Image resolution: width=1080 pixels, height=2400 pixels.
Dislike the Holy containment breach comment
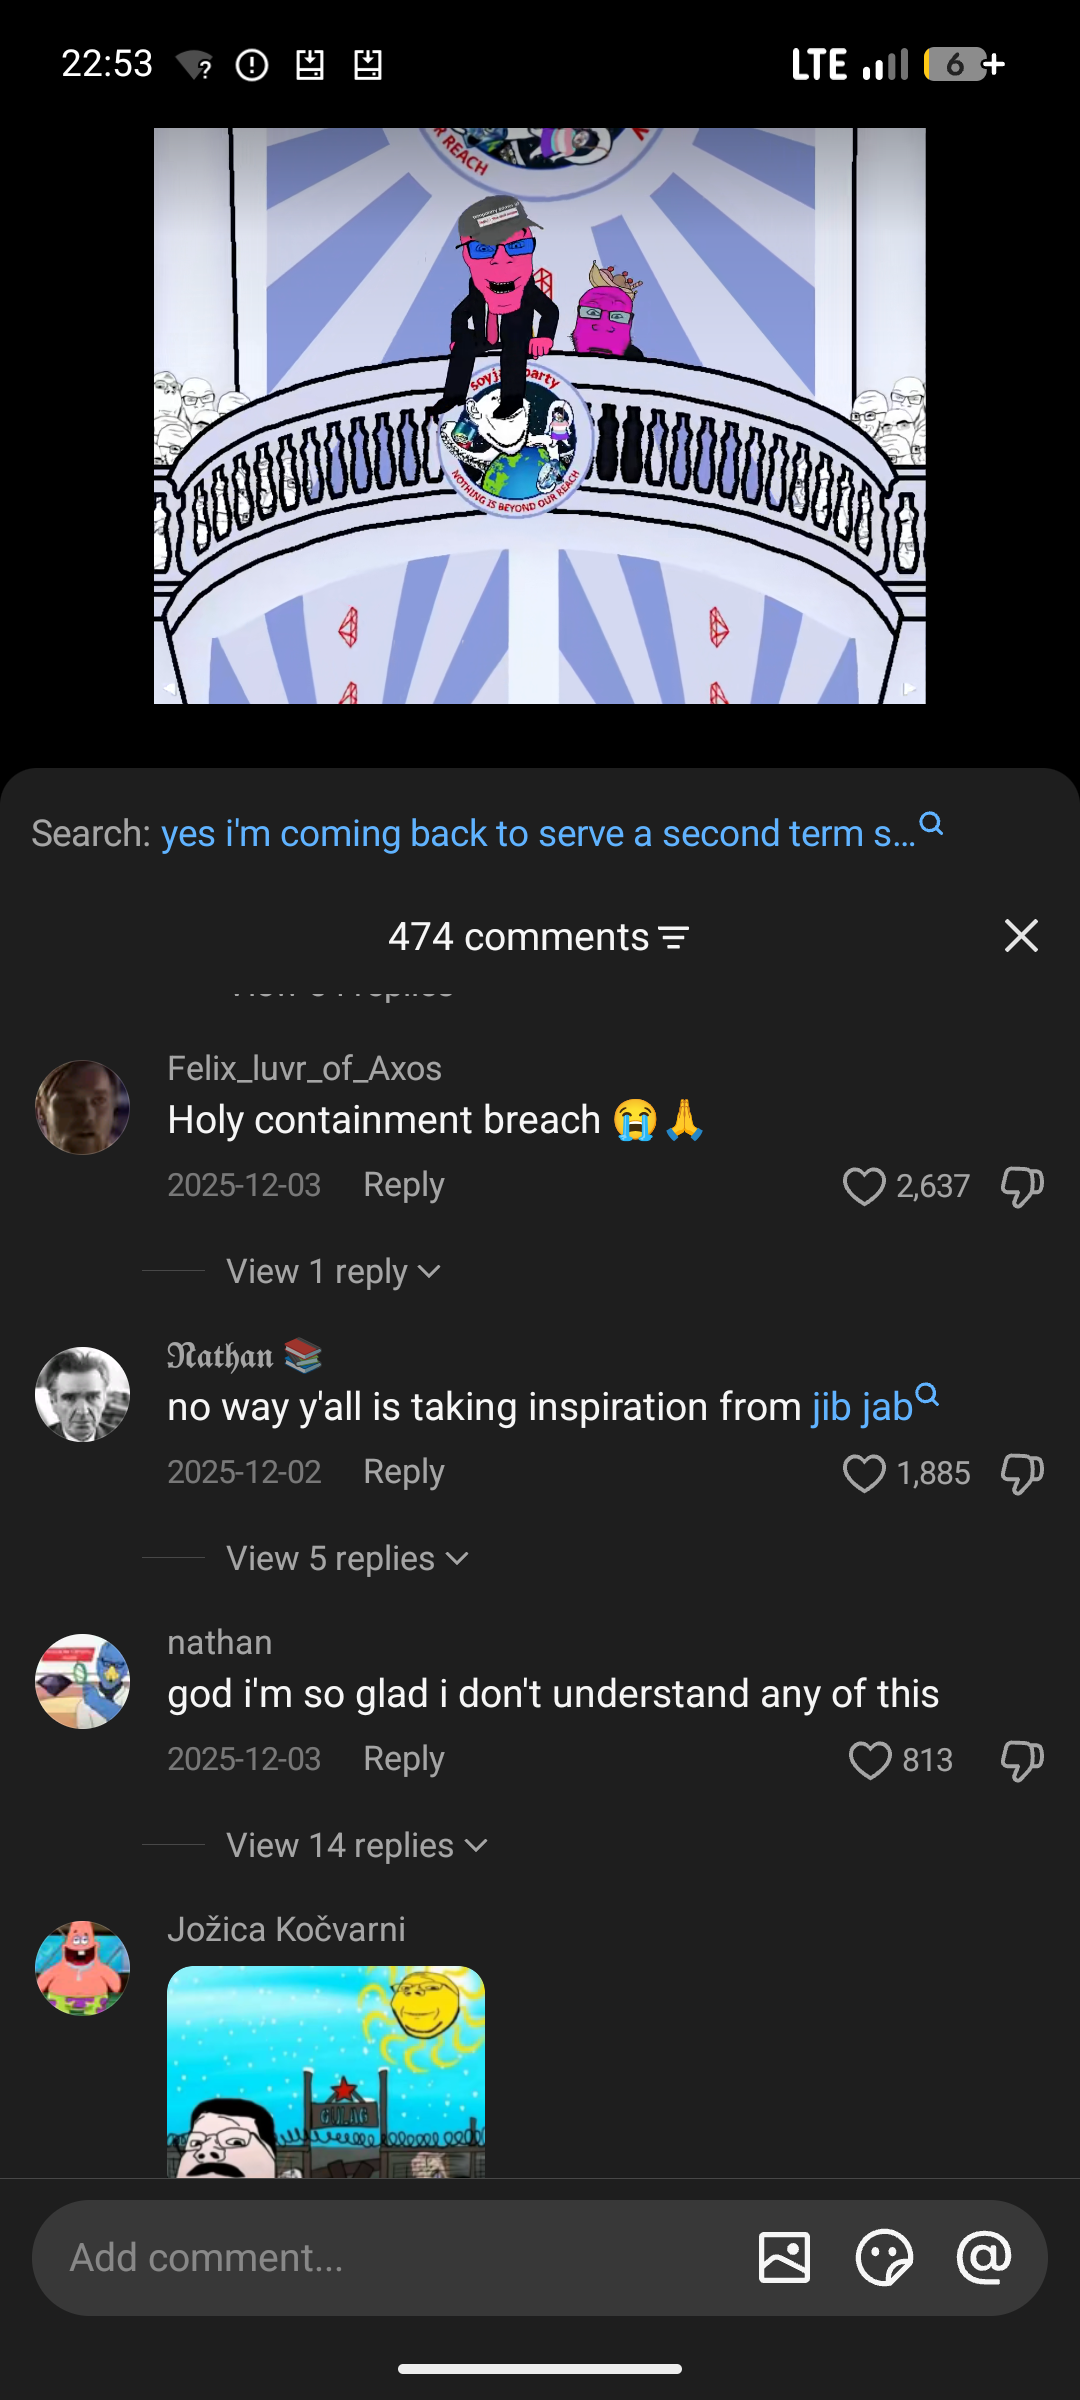1021,1186
